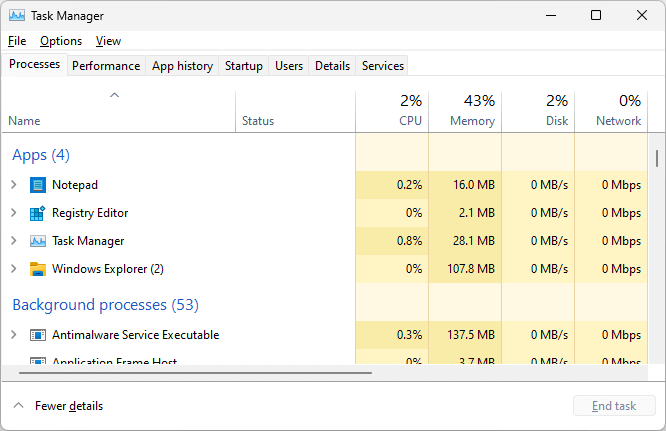Sort by the Disk column header

coord(538,111)
